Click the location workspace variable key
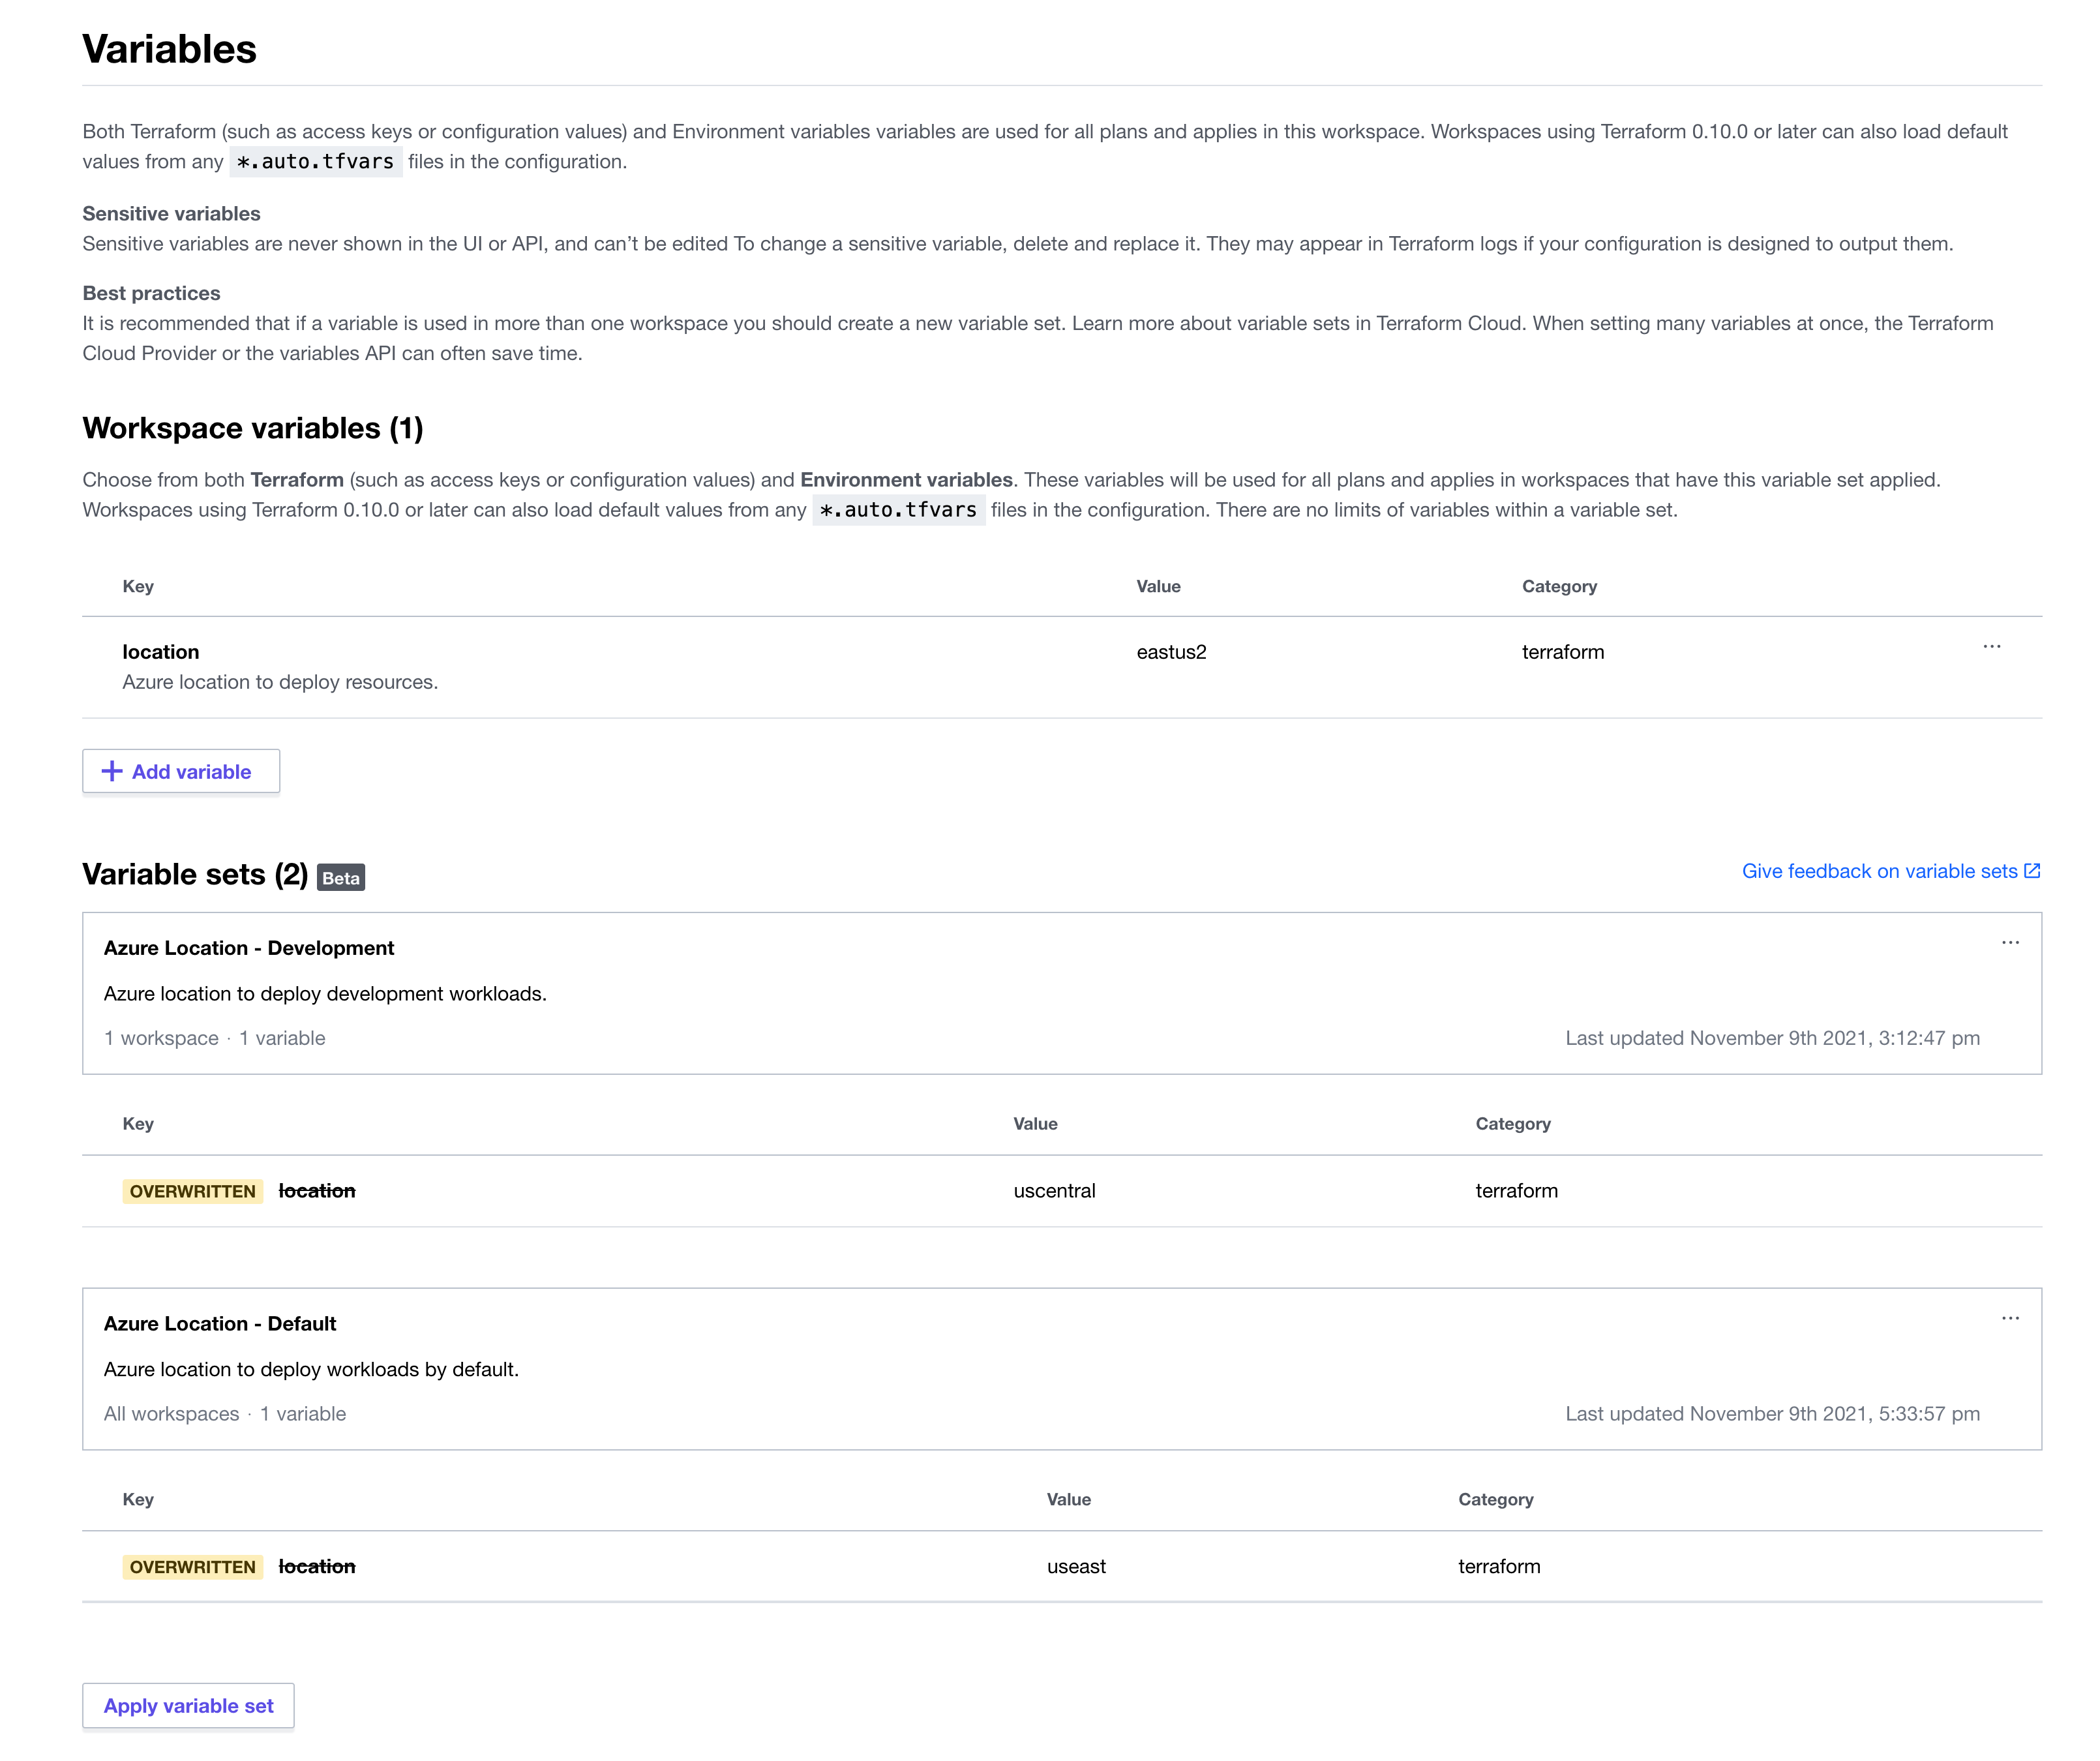This screenshot has width=2100, height=1761. tap(160, 652)
